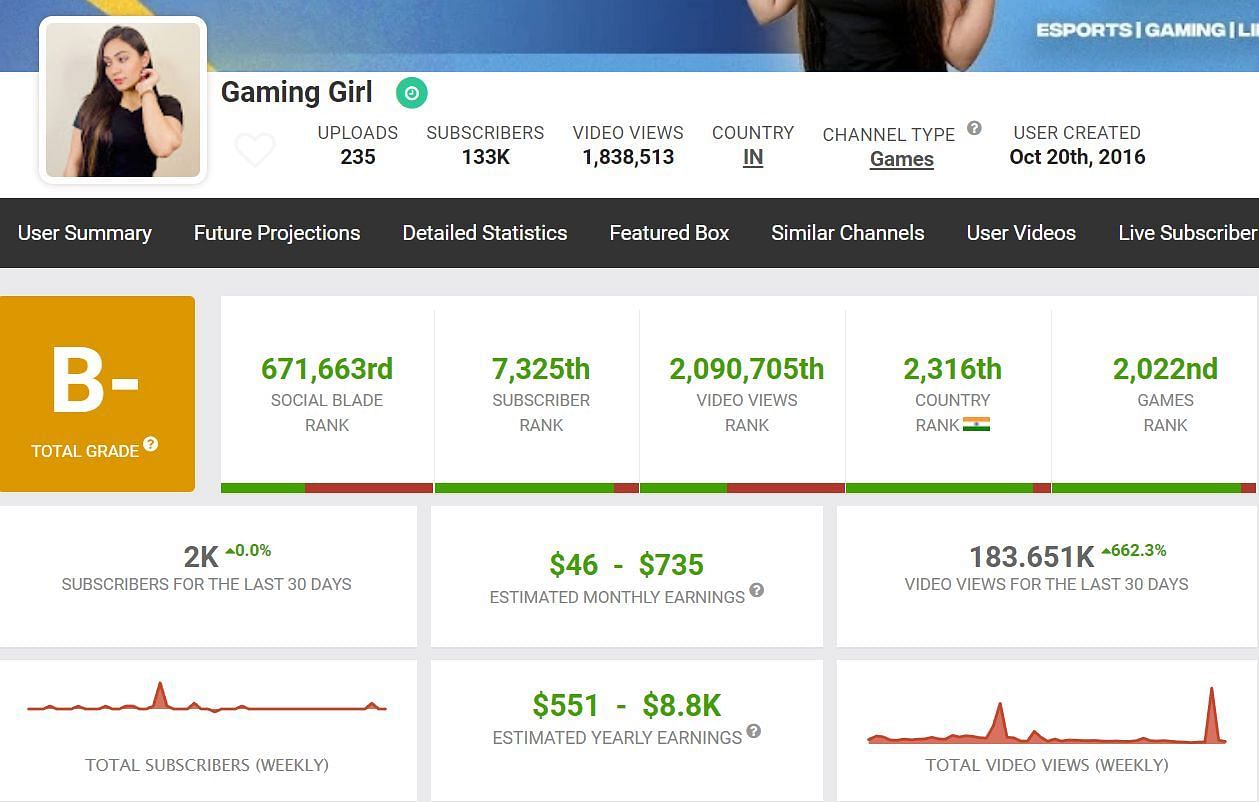Favorite the channel with the heart icon

point(255,150)
